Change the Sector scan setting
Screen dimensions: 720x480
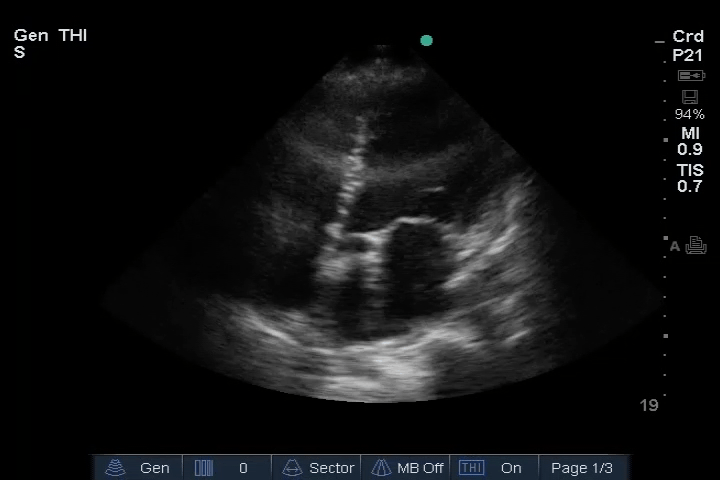(331, 468)
